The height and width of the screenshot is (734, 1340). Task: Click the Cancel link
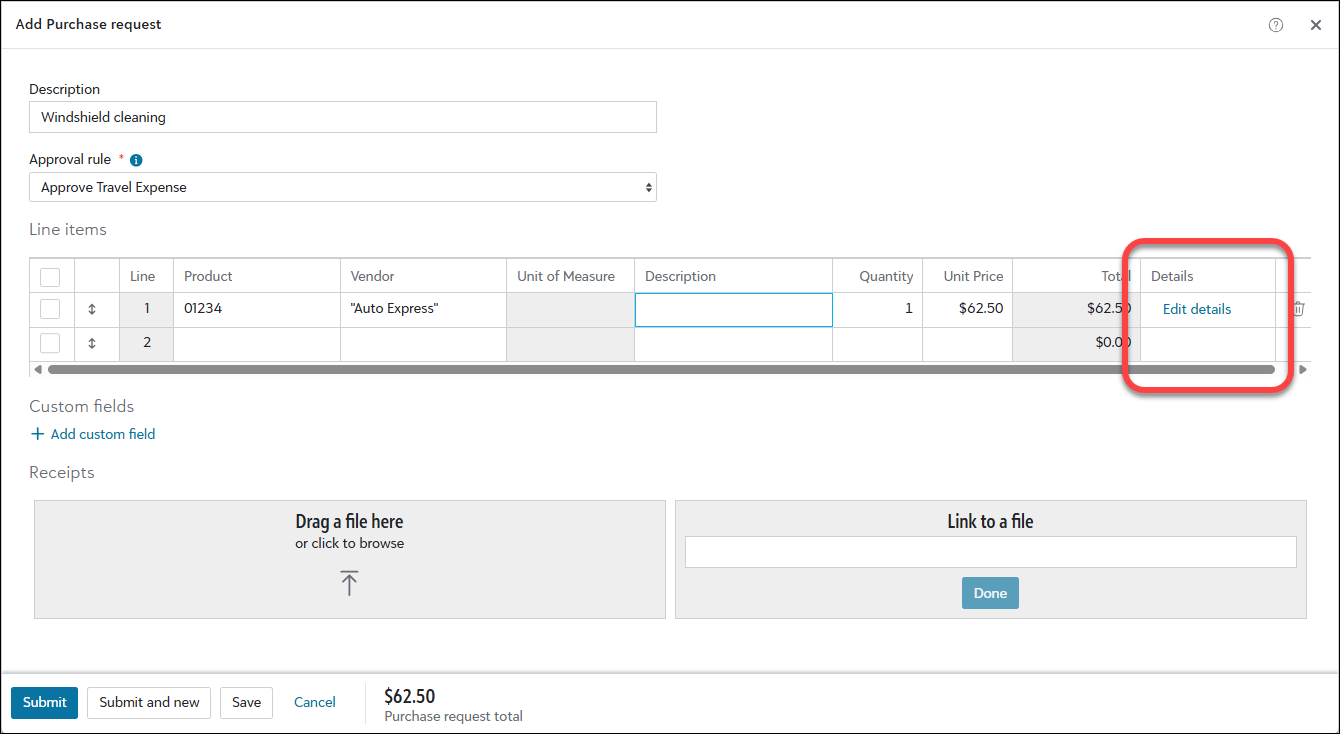point(315,702)
